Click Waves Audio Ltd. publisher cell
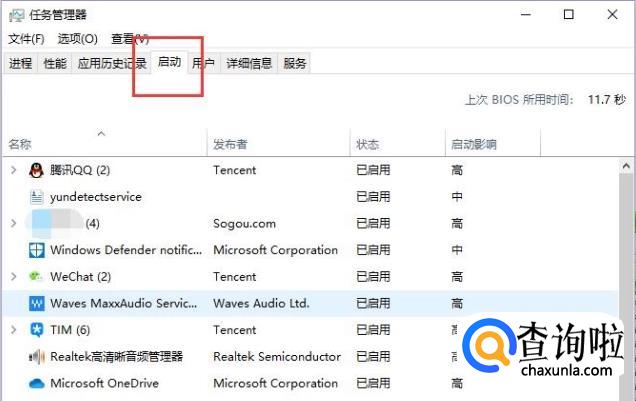The height and width of the screenshot is (401, 636). point(261,303)
